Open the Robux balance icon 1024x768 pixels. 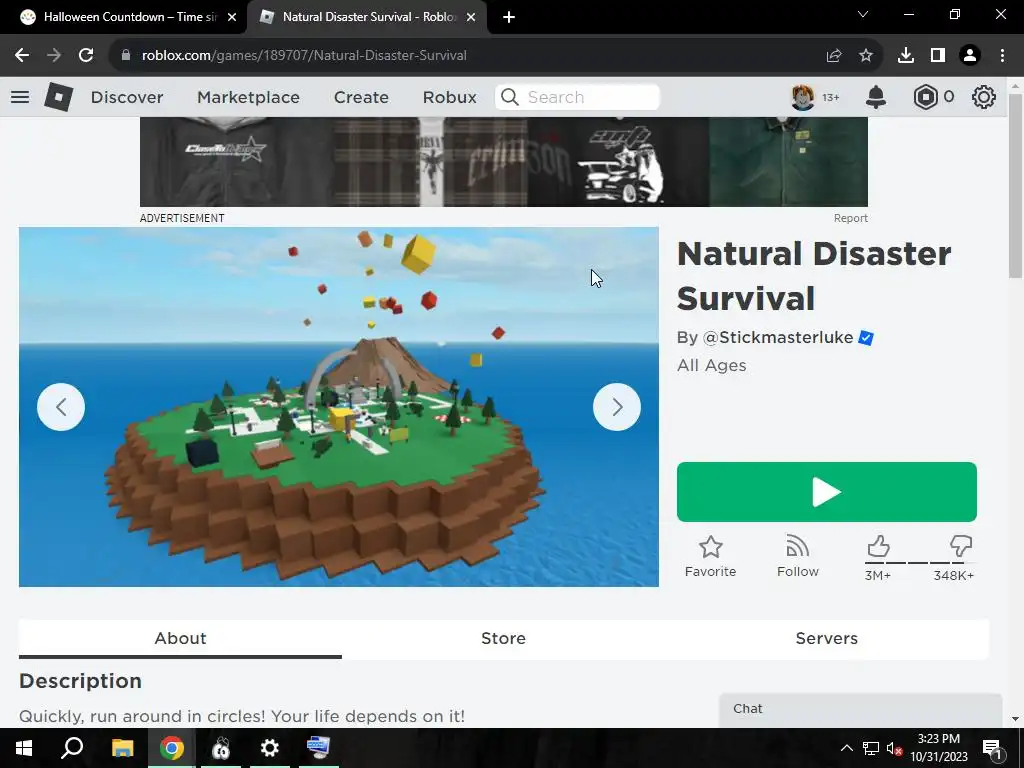pyautogui.click(x=925, y=97)
